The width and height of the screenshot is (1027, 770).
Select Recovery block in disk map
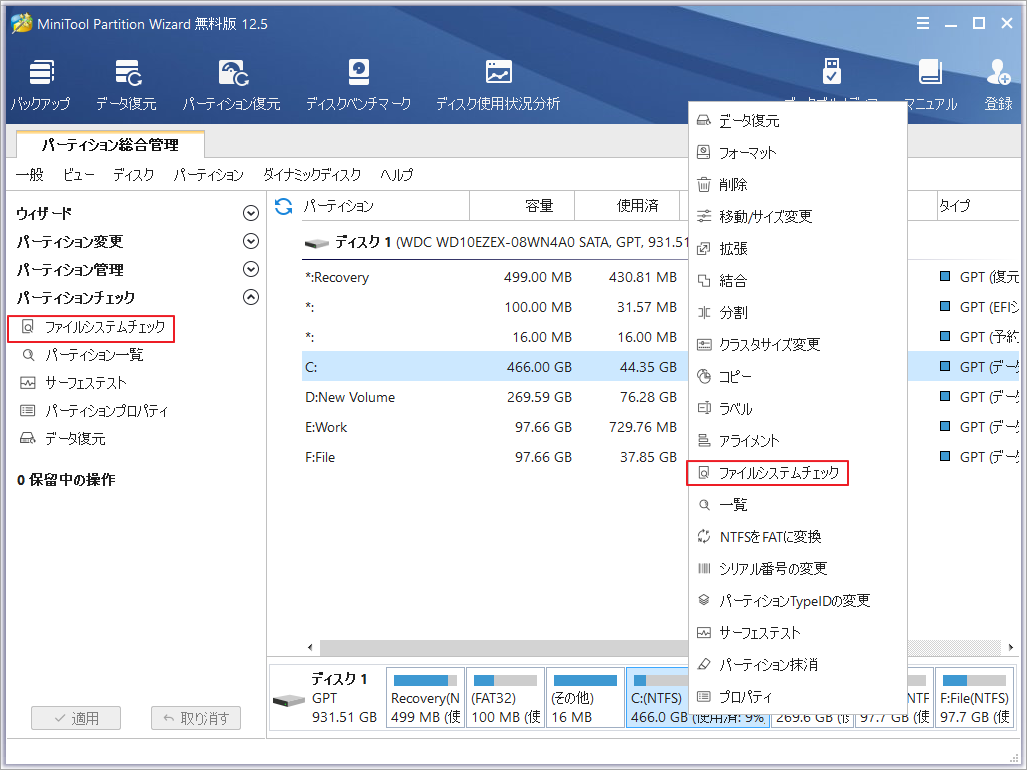[x=425, y=698]
